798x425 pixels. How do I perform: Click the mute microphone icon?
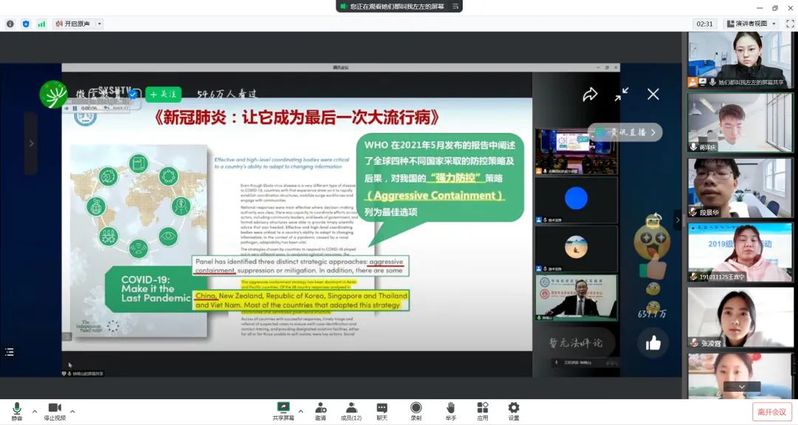(x=17, y=409)
